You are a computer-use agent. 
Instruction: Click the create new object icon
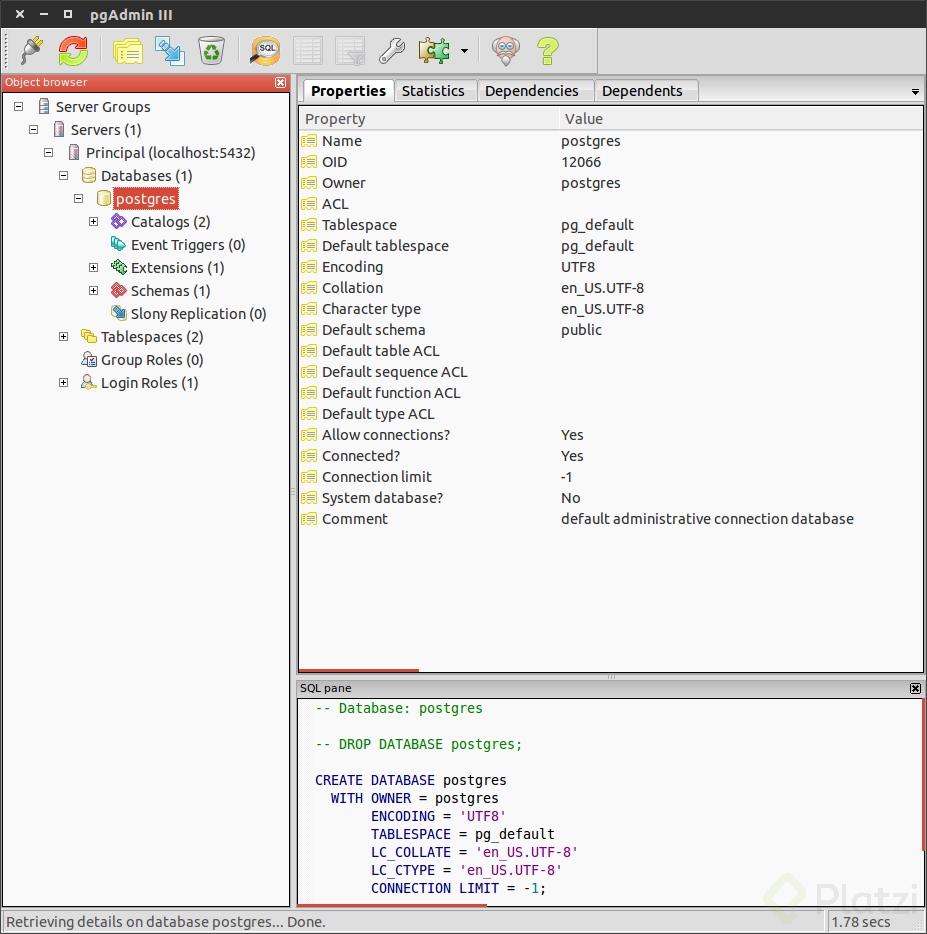[x=170, y=50]
